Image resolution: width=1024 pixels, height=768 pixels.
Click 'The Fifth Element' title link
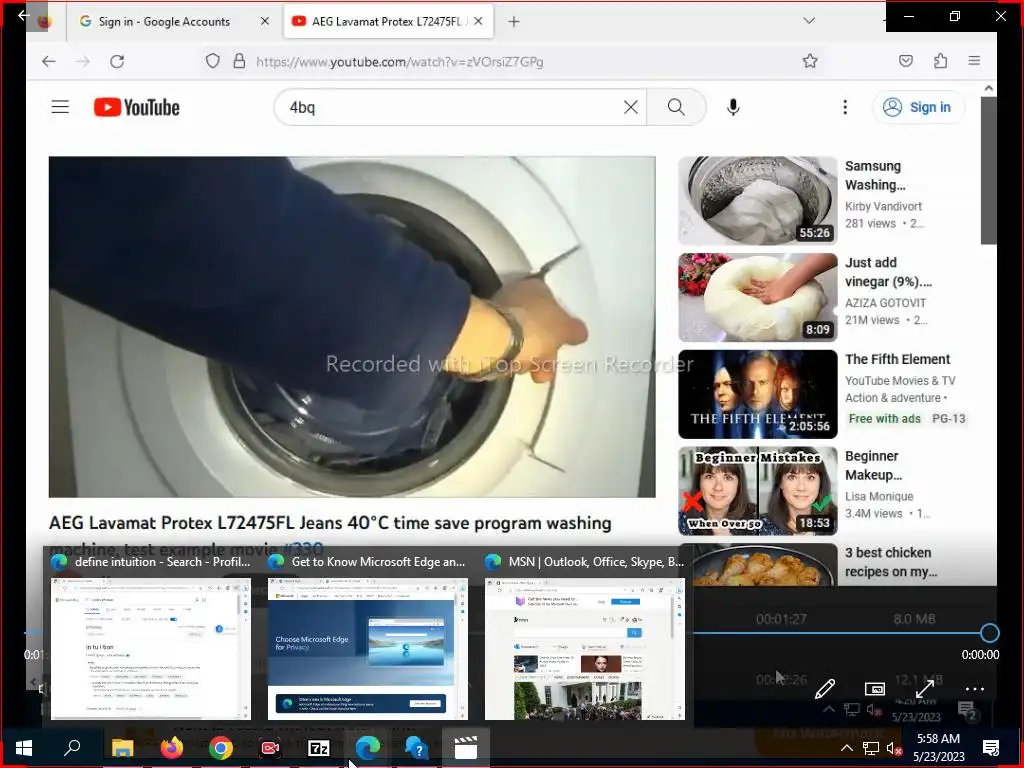tap(897, 359)
